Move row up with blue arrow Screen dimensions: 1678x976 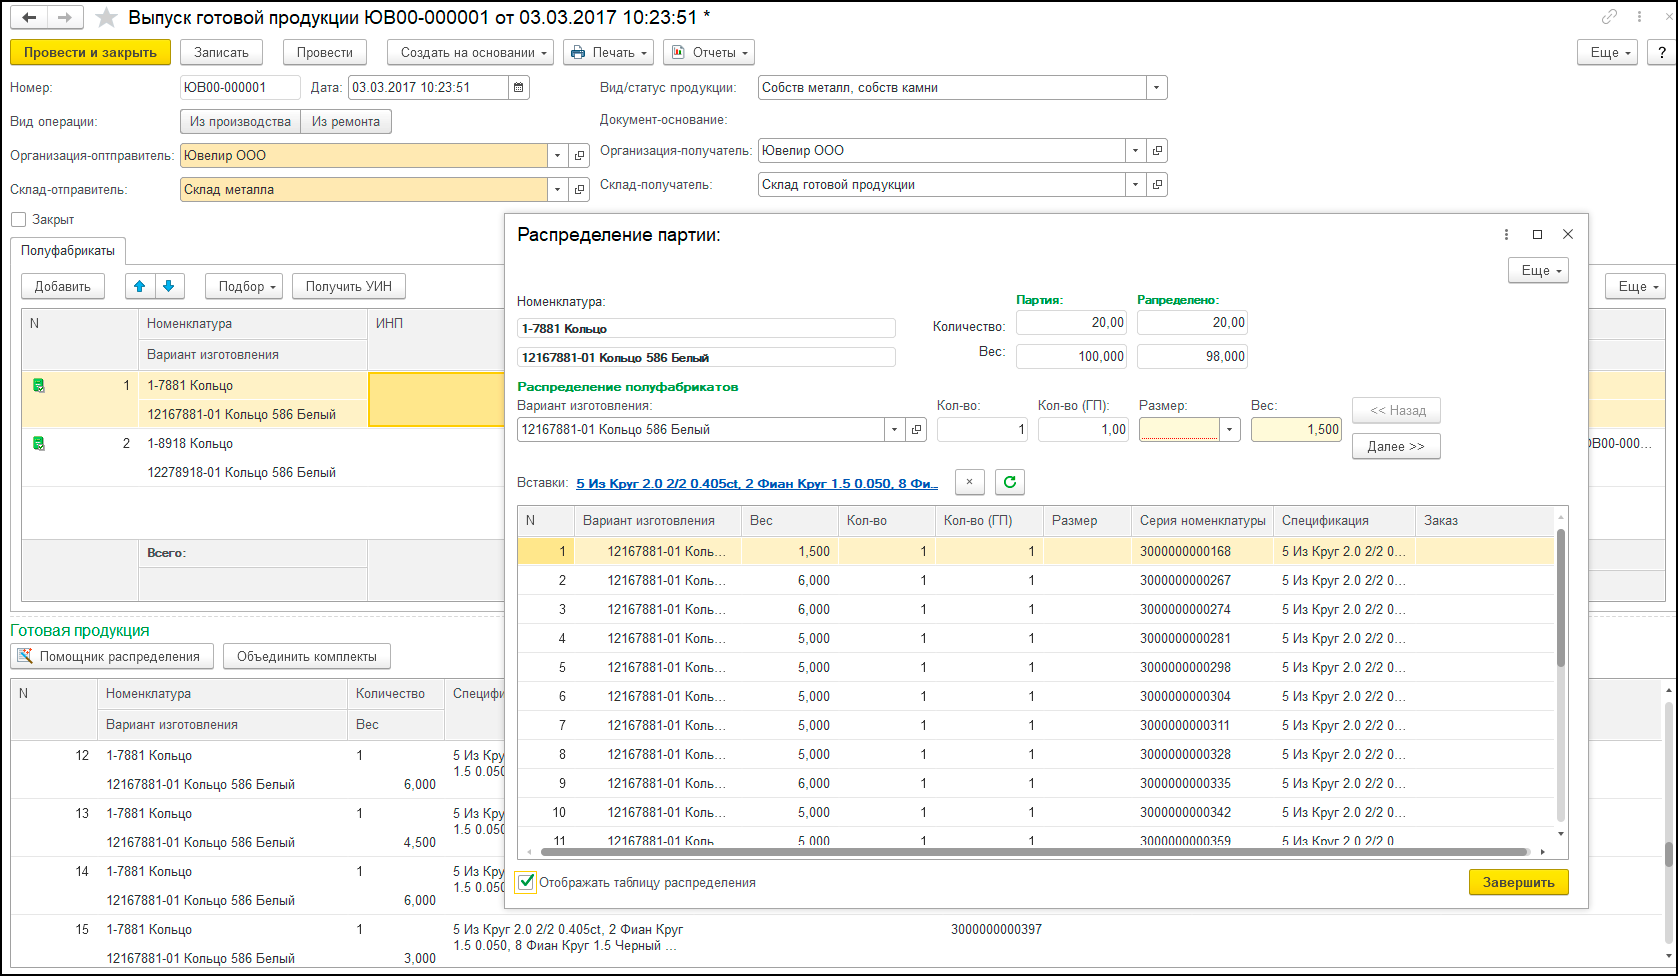(140, 286)
